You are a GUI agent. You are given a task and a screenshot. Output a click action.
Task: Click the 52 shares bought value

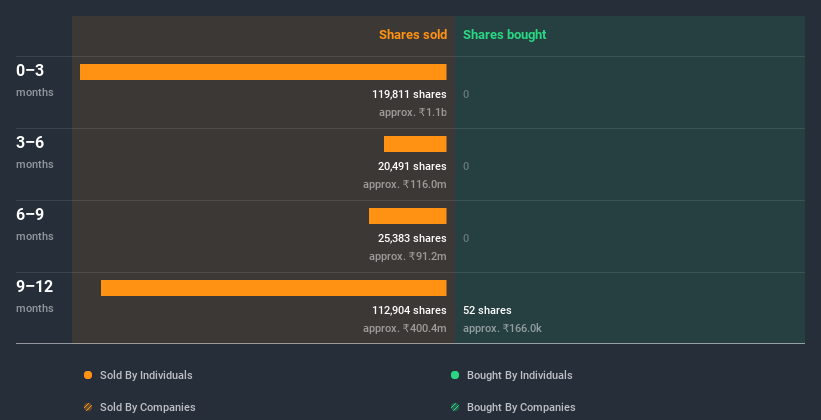pyautogui.click(x=487, y=310)
